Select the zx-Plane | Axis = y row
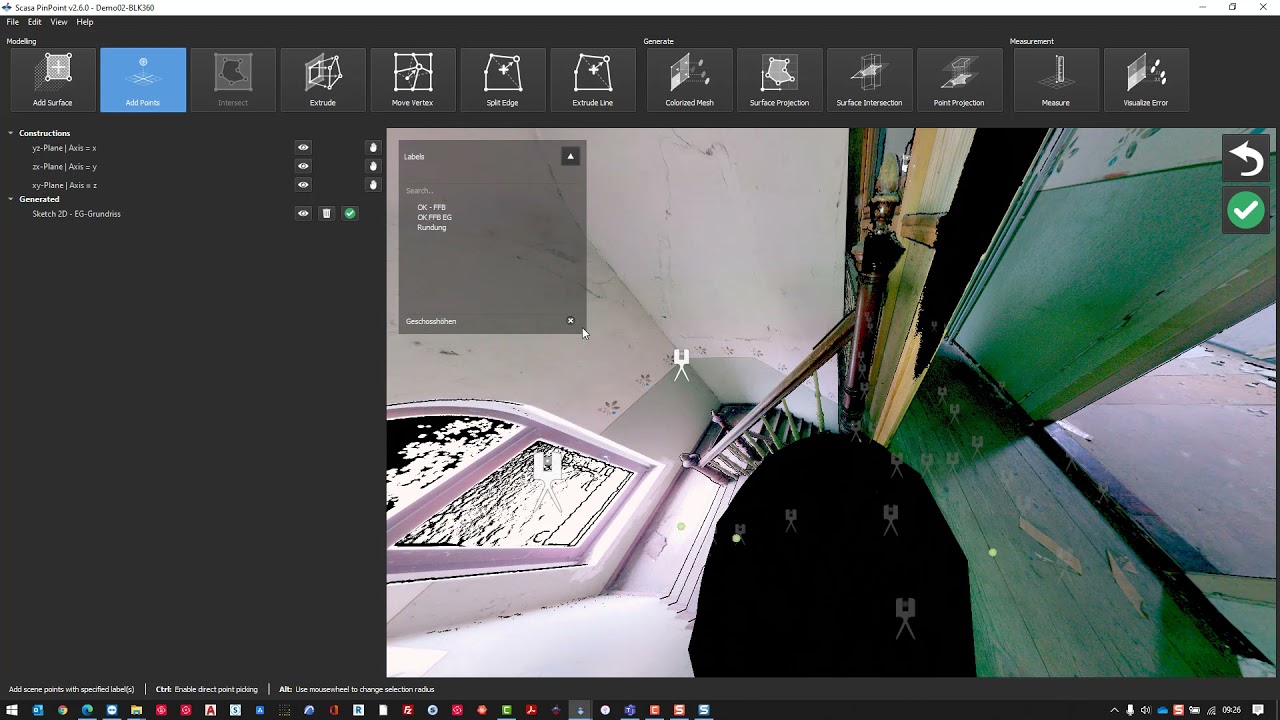 tap(64, 166)
